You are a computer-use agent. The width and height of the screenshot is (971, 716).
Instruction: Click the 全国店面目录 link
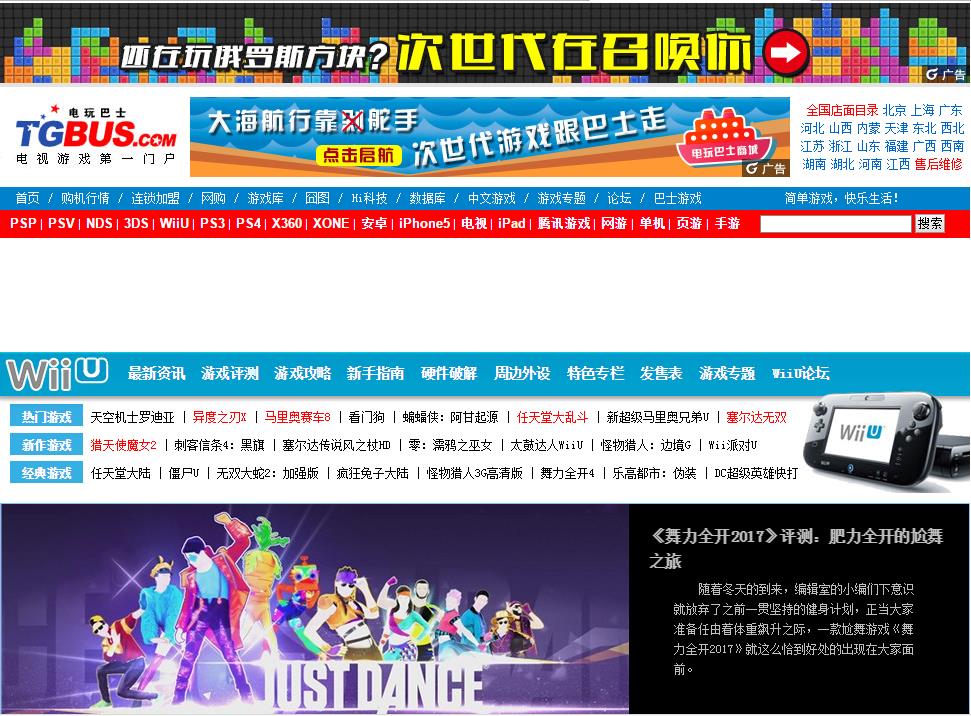pos(842,110)
